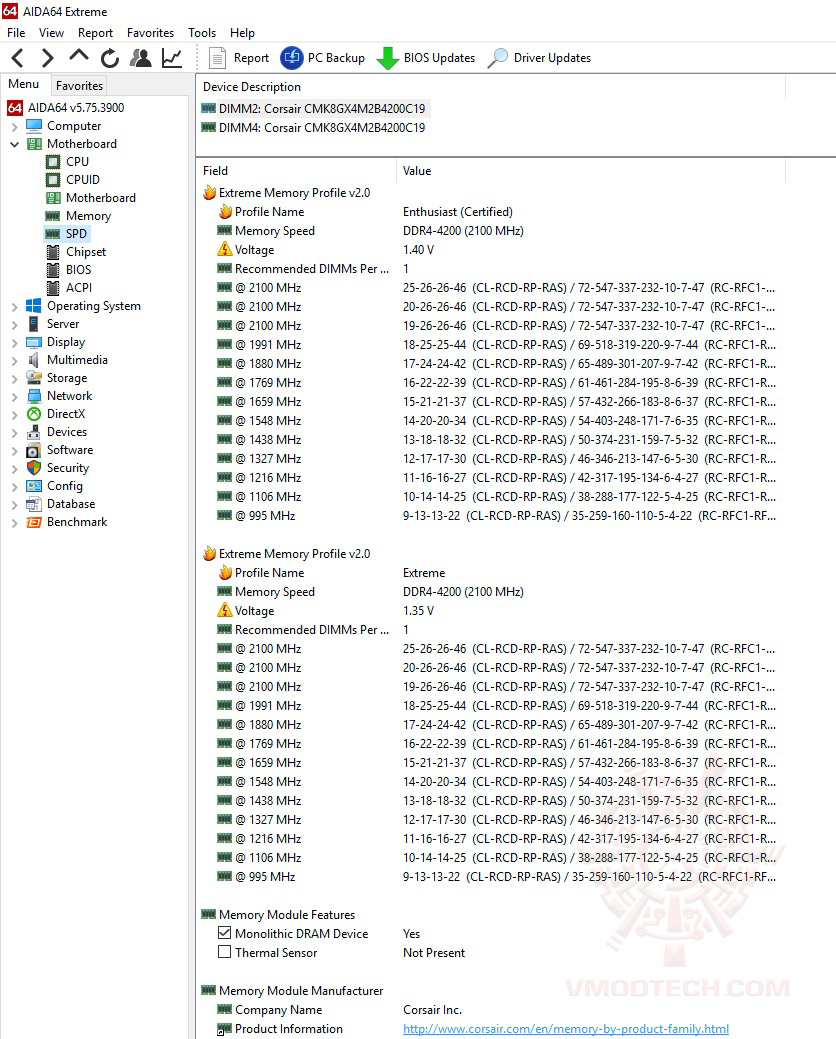
Task: Switch to the Menu tab
Action: coord(24,84)
